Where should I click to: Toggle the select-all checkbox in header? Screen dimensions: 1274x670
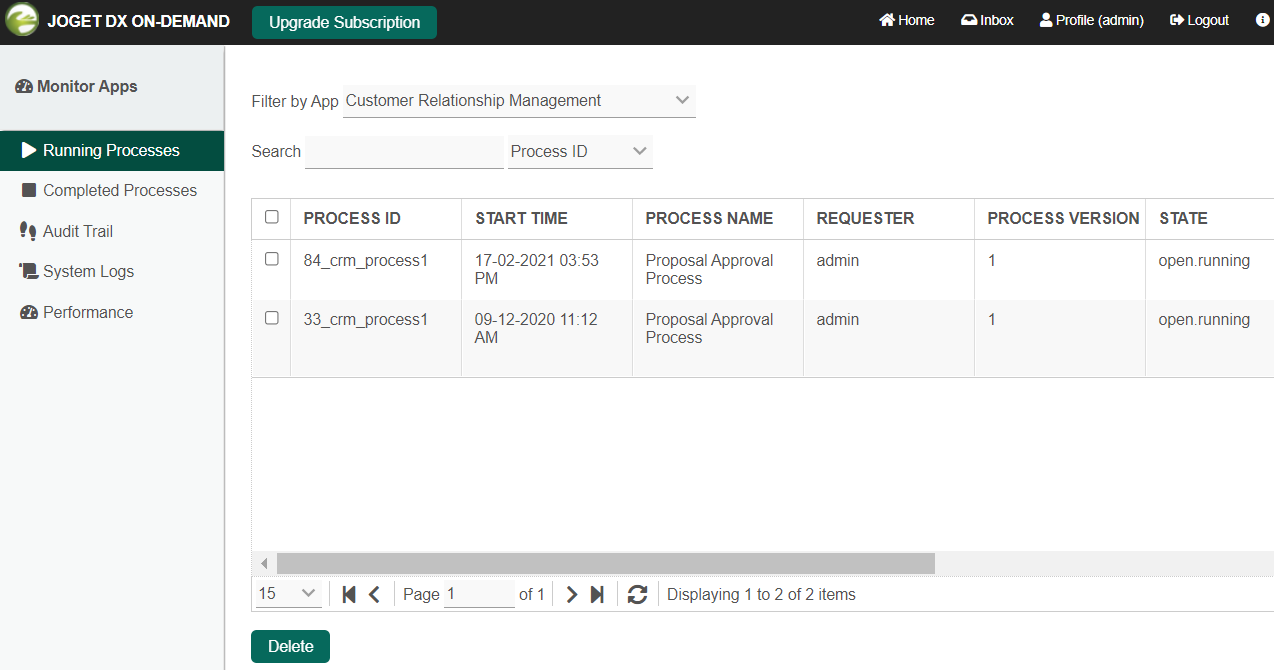pos(271,217)
